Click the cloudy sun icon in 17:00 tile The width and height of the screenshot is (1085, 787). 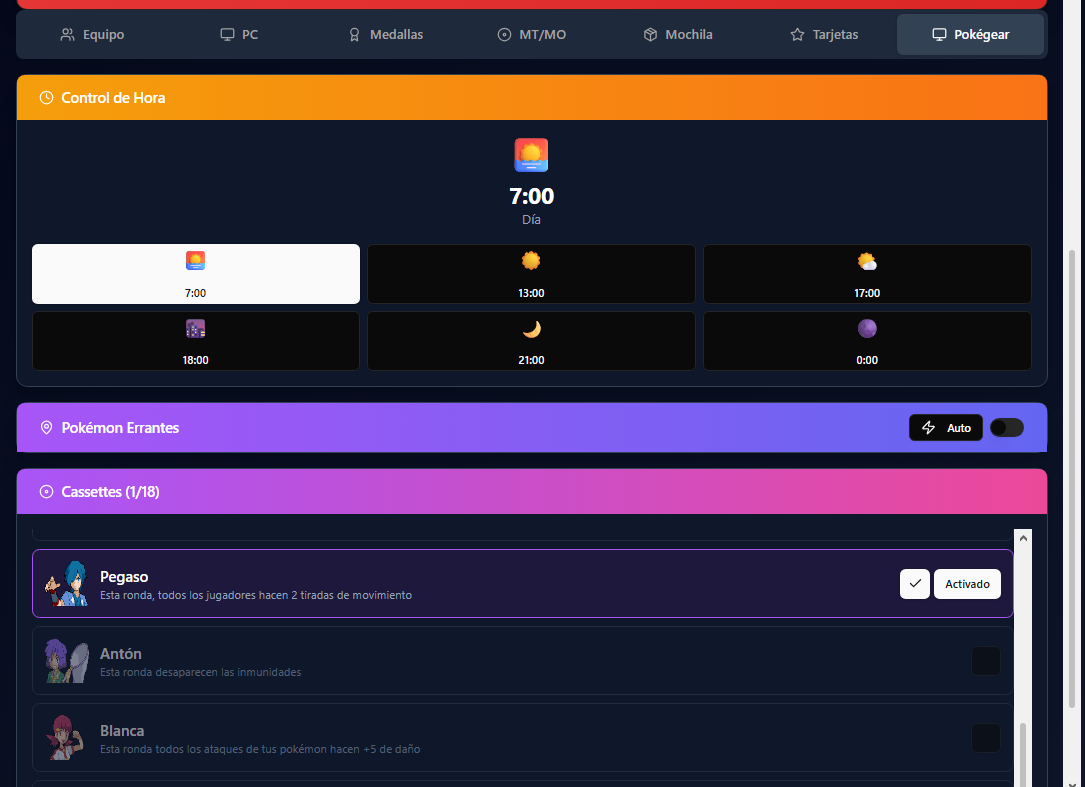click(867, 262)
